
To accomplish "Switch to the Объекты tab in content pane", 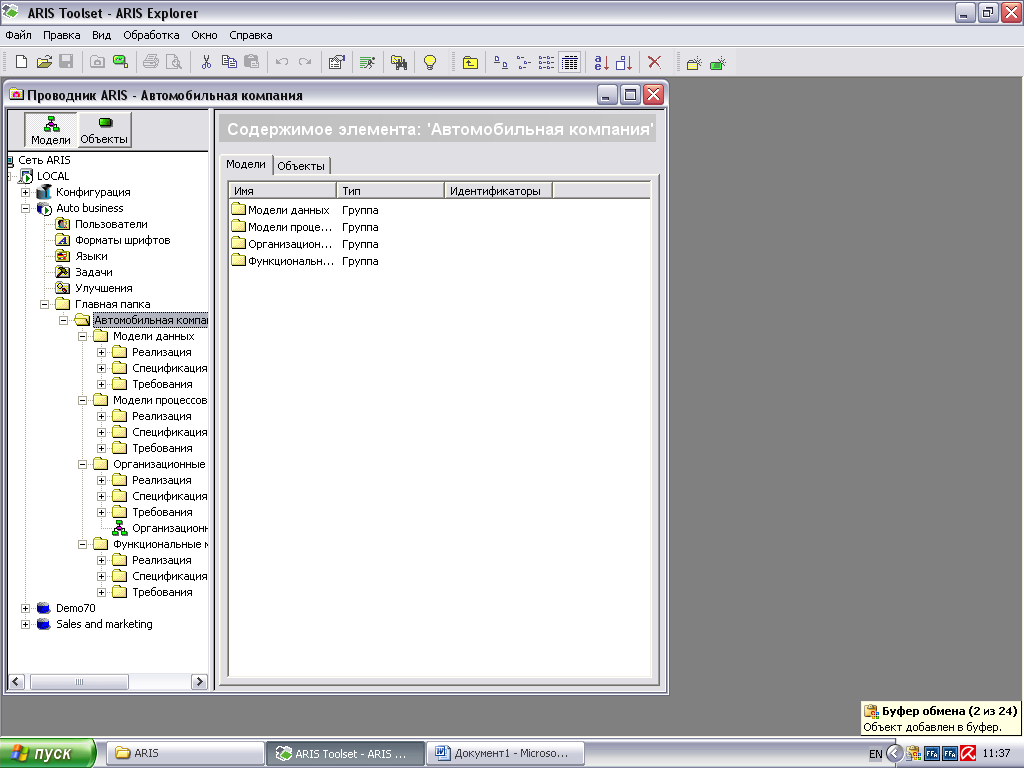I will pos(301,166).
